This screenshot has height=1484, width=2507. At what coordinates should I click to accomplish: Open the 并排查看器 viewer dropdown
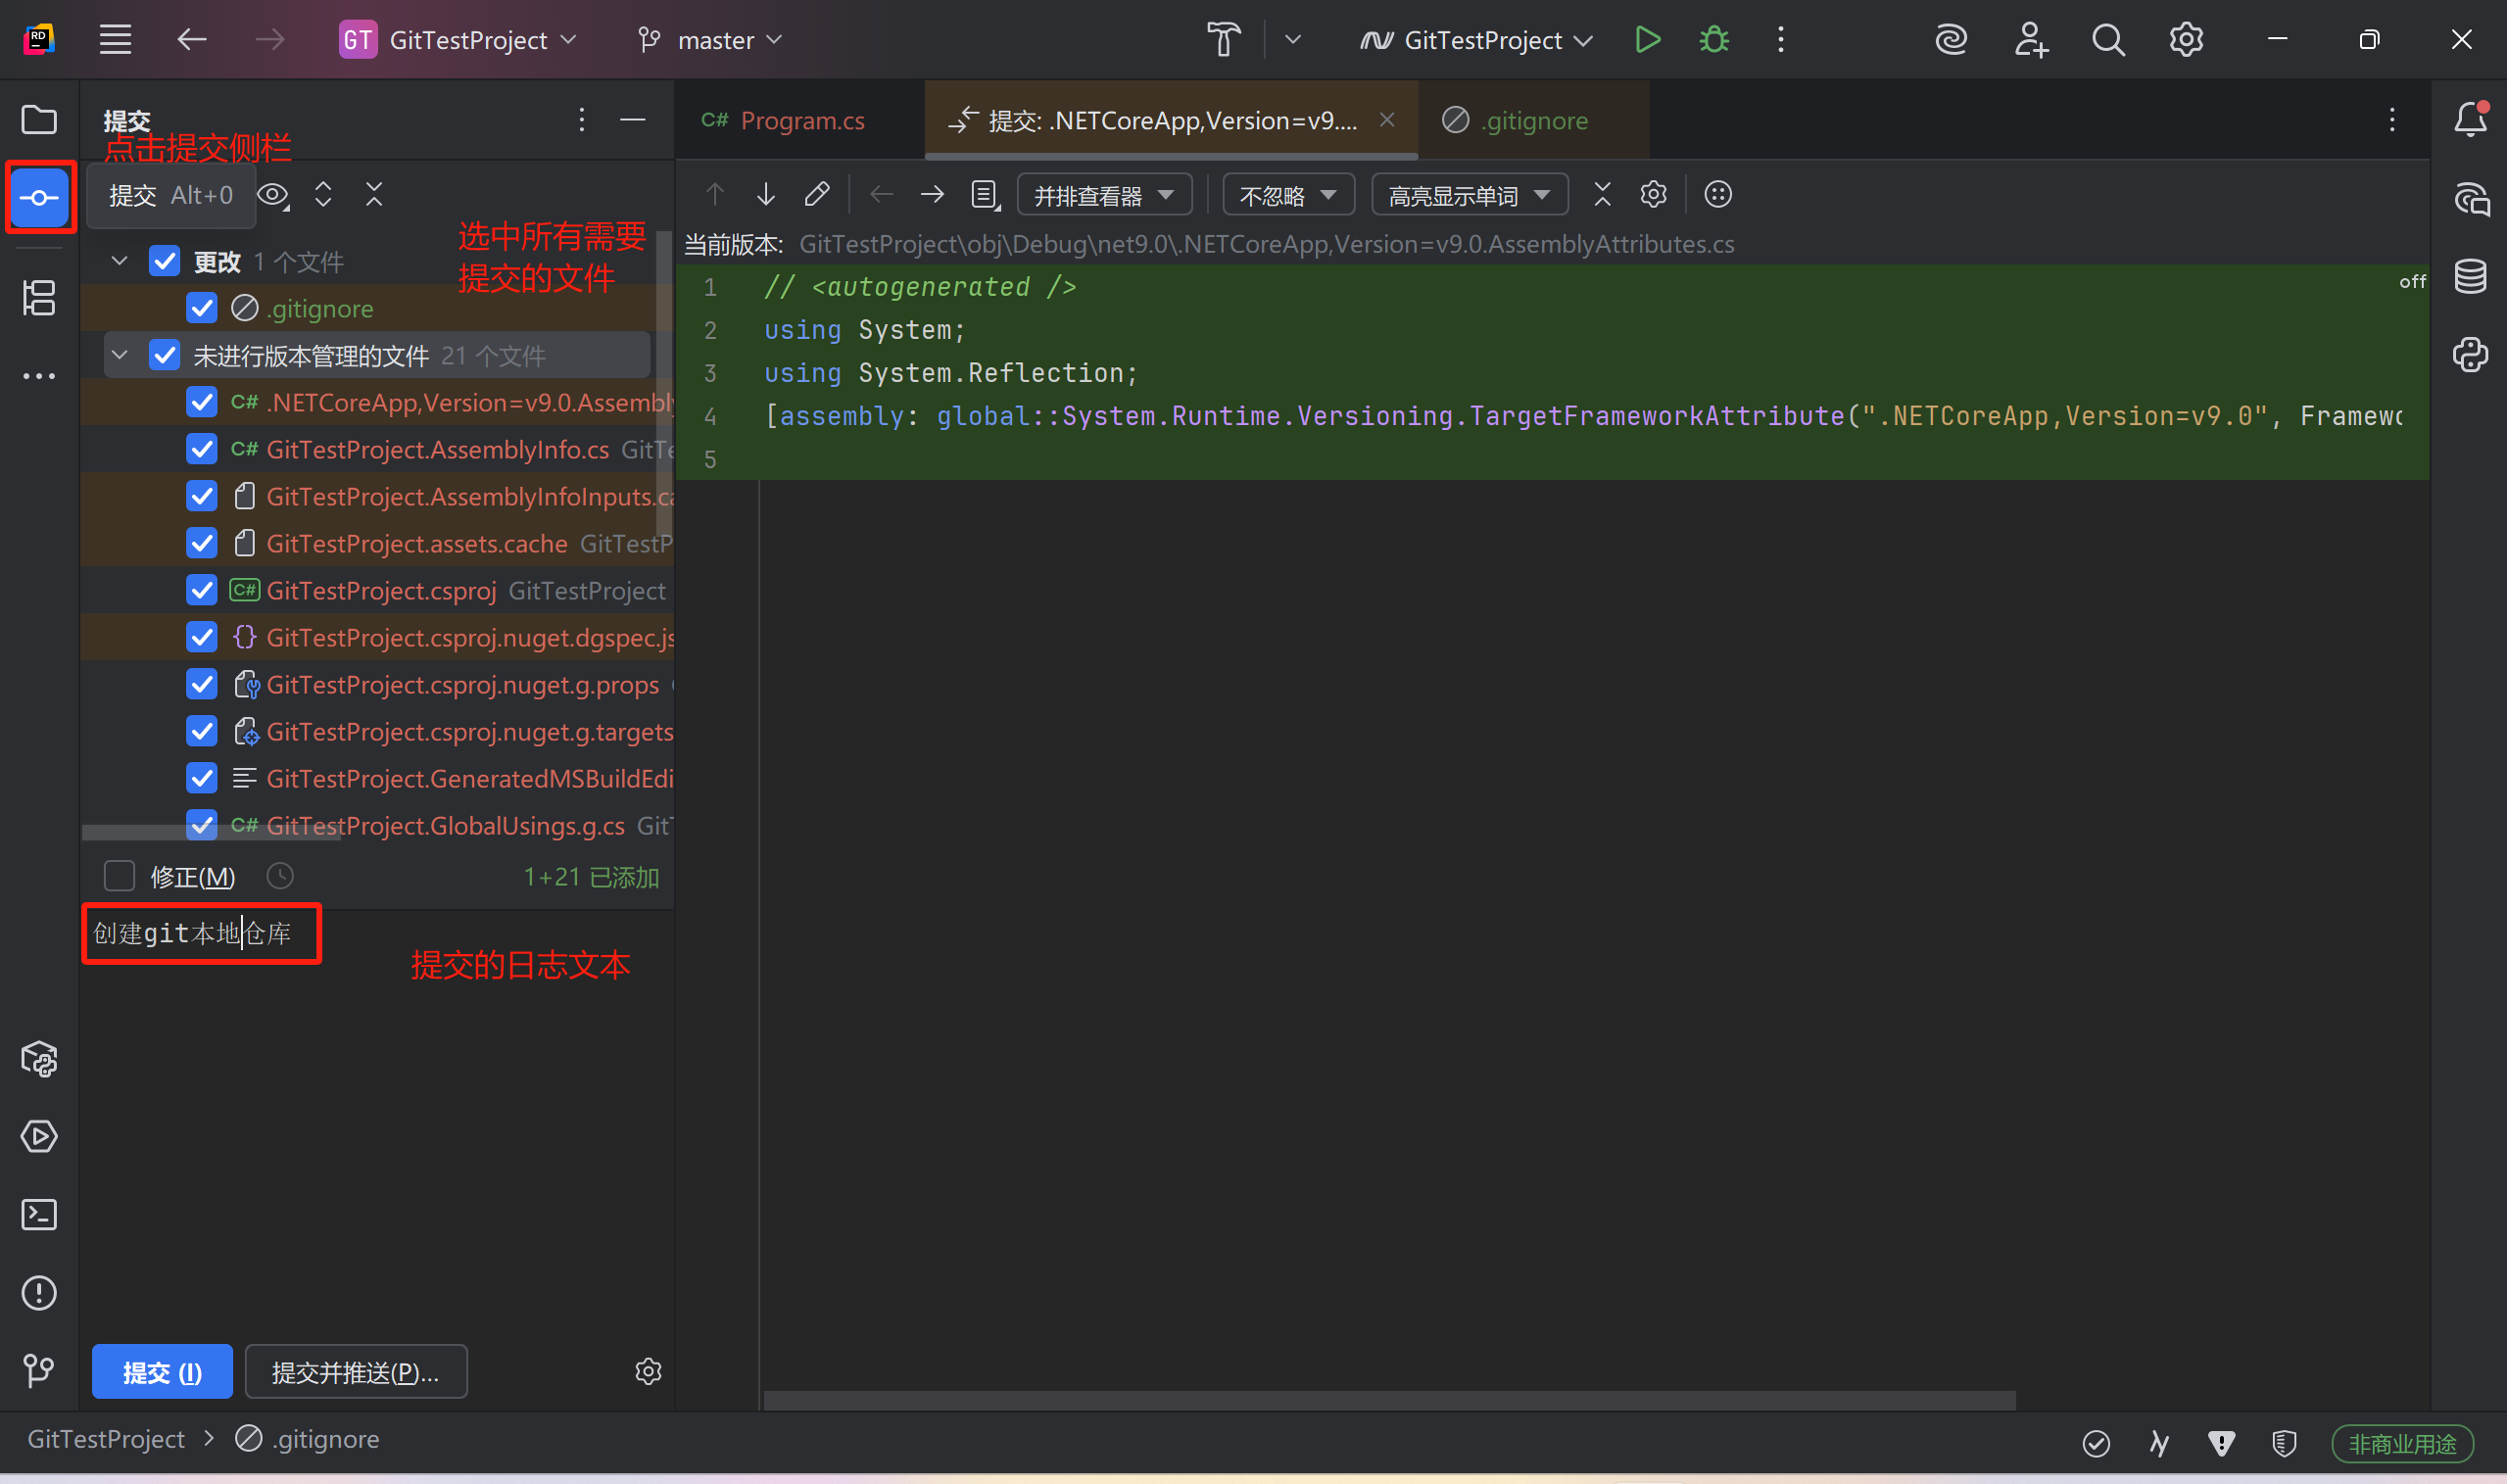point(1103,195)
